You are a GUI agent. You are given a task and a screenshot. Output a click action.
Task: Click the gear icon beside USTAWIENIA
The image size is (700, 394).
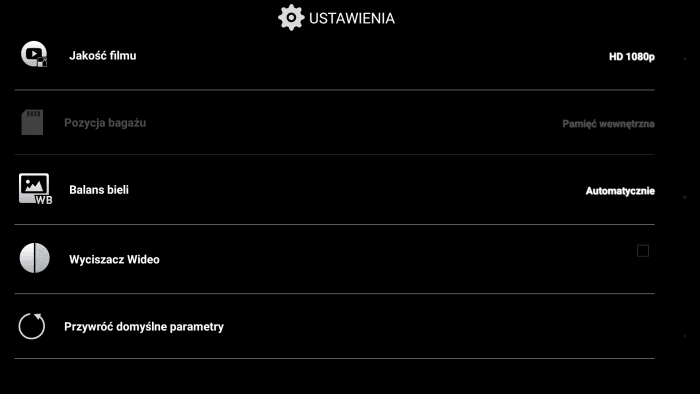pos(291,18)
